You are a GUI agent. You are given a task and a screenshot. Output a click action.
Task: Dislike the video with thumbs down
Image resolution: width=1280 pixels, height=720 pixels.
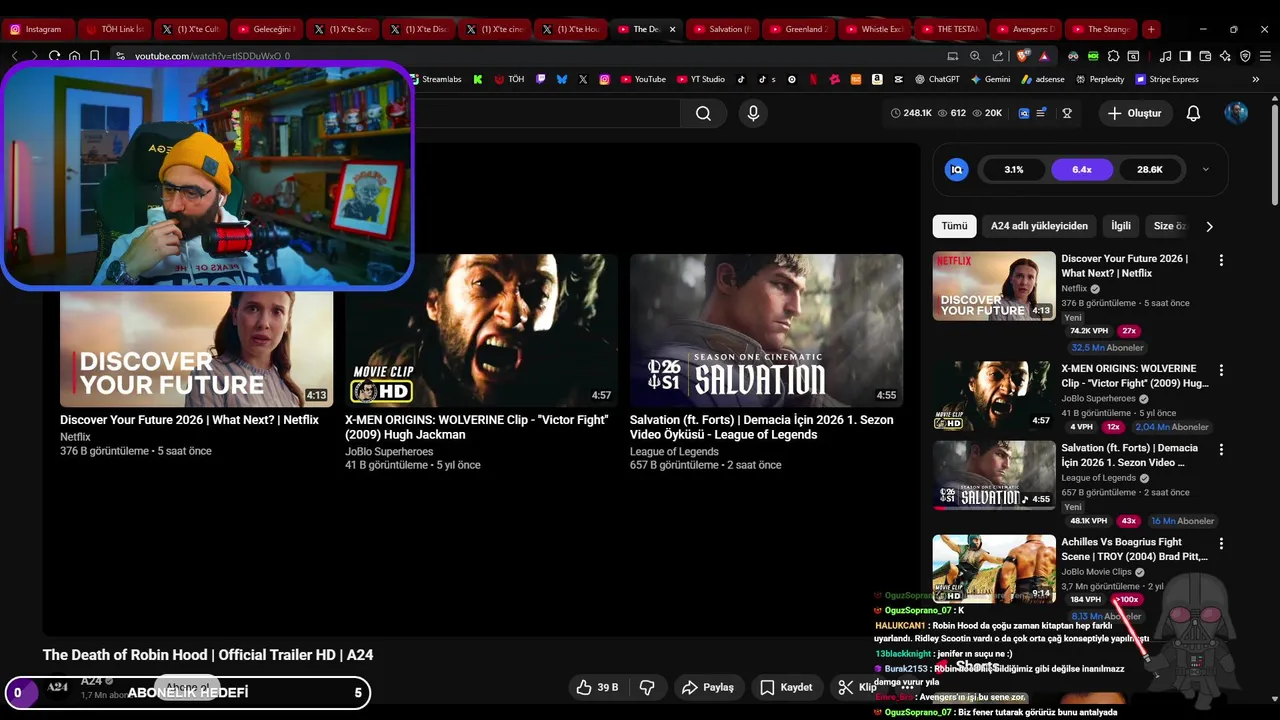(647, 687)
